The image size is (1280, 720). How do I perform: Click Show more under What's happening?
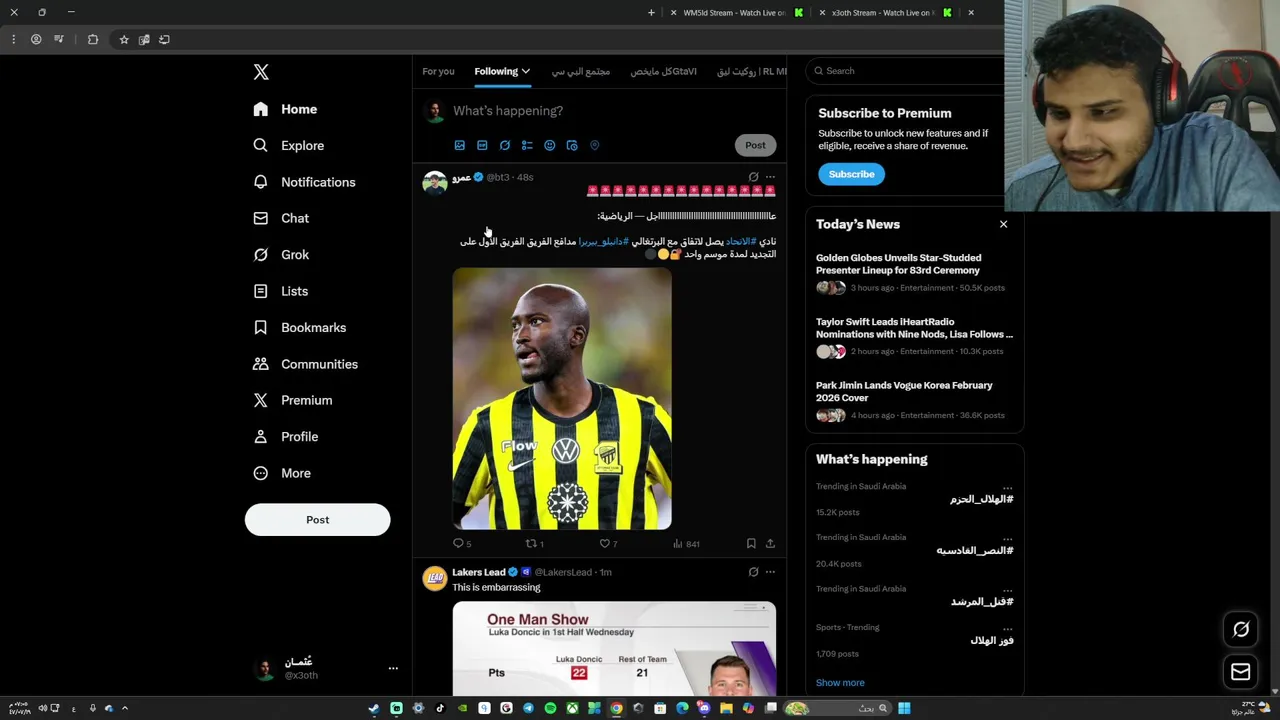[x=840, y=682]
